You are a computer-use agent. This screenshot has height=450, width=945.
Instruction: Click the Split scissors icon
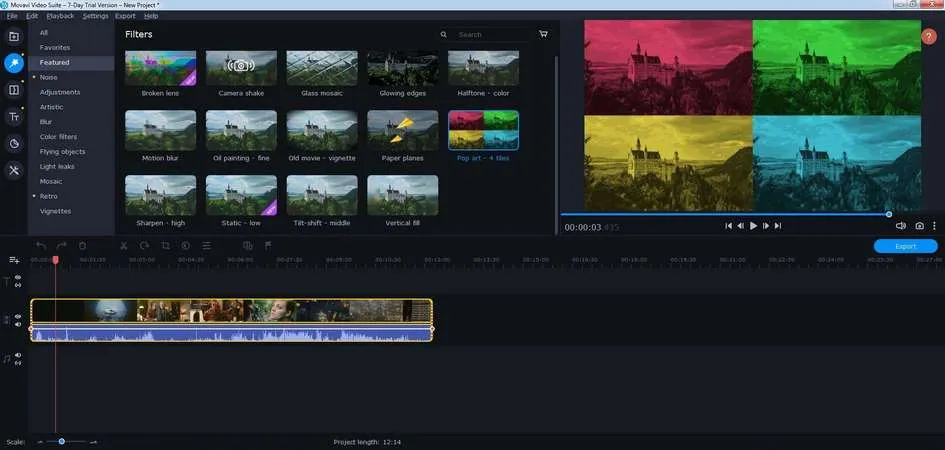(x=124, y=245)
